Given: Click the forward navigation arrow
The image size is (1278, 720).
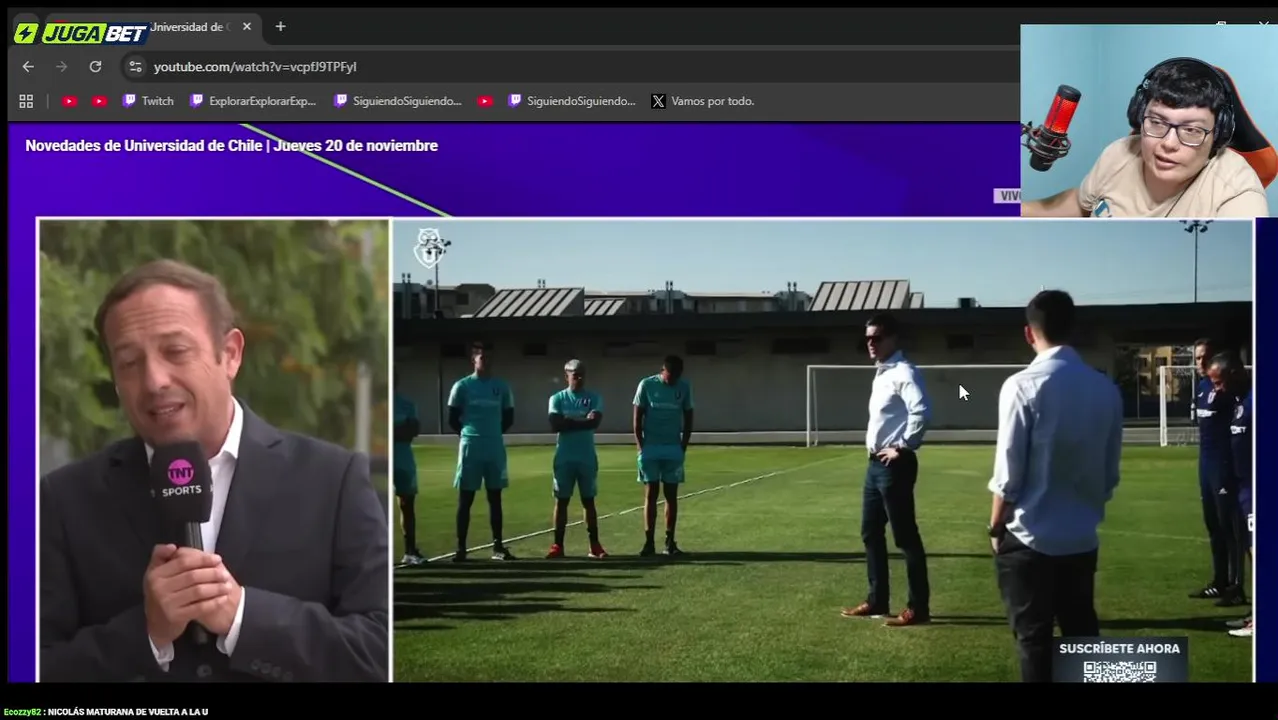Looking at the screenshot, I should [62, 67].
